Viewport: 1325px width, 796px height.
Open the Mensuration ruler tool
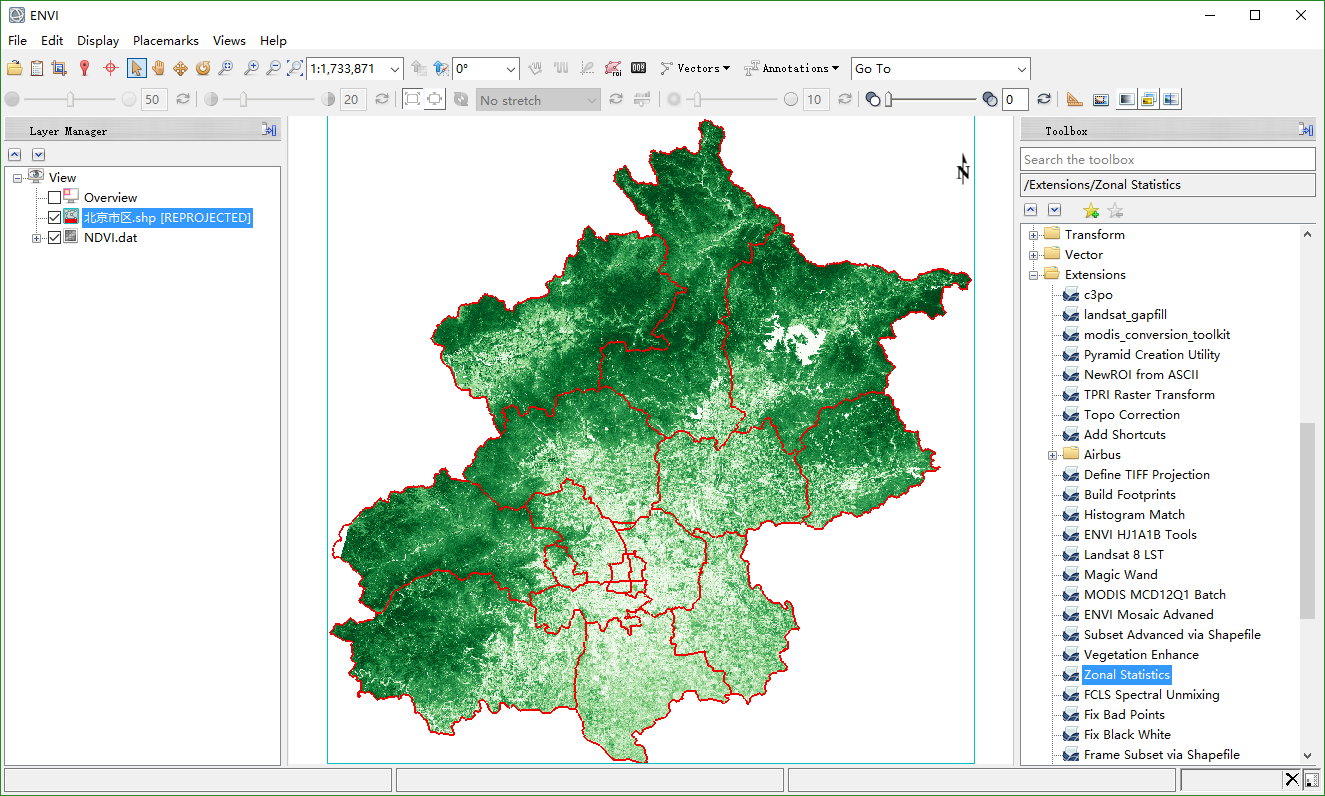(1075, 99)
